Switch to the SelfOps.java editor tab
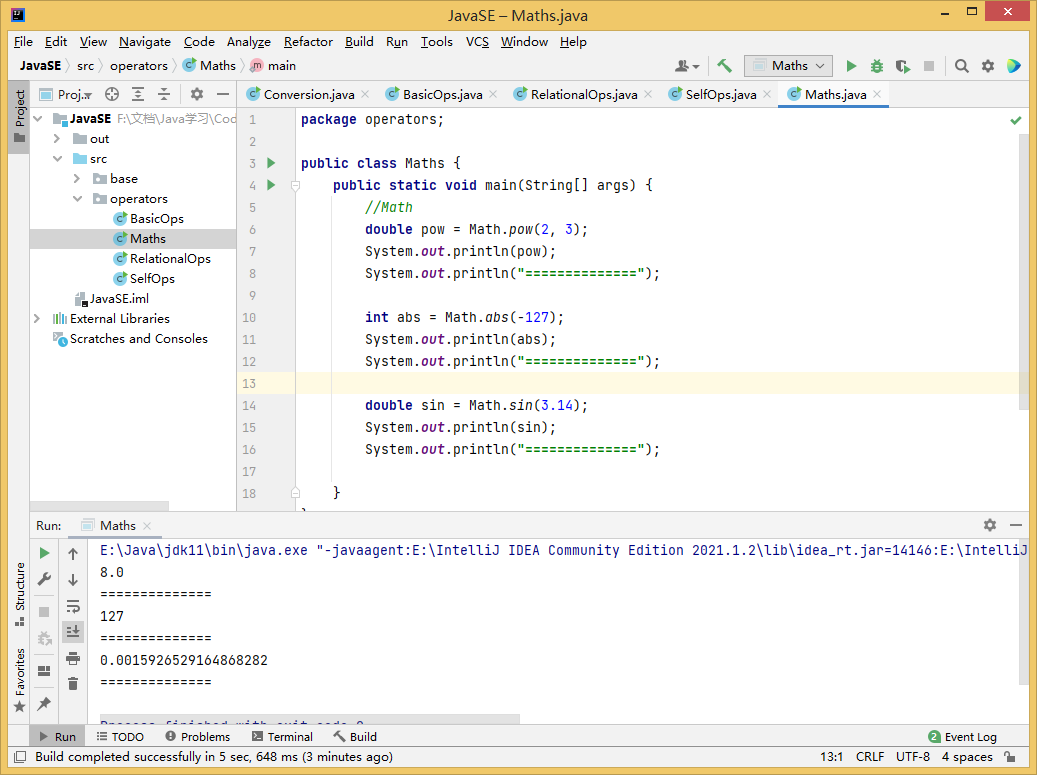Image resolution: width=1037 pixels, height=775 pixels. point(720,95)
